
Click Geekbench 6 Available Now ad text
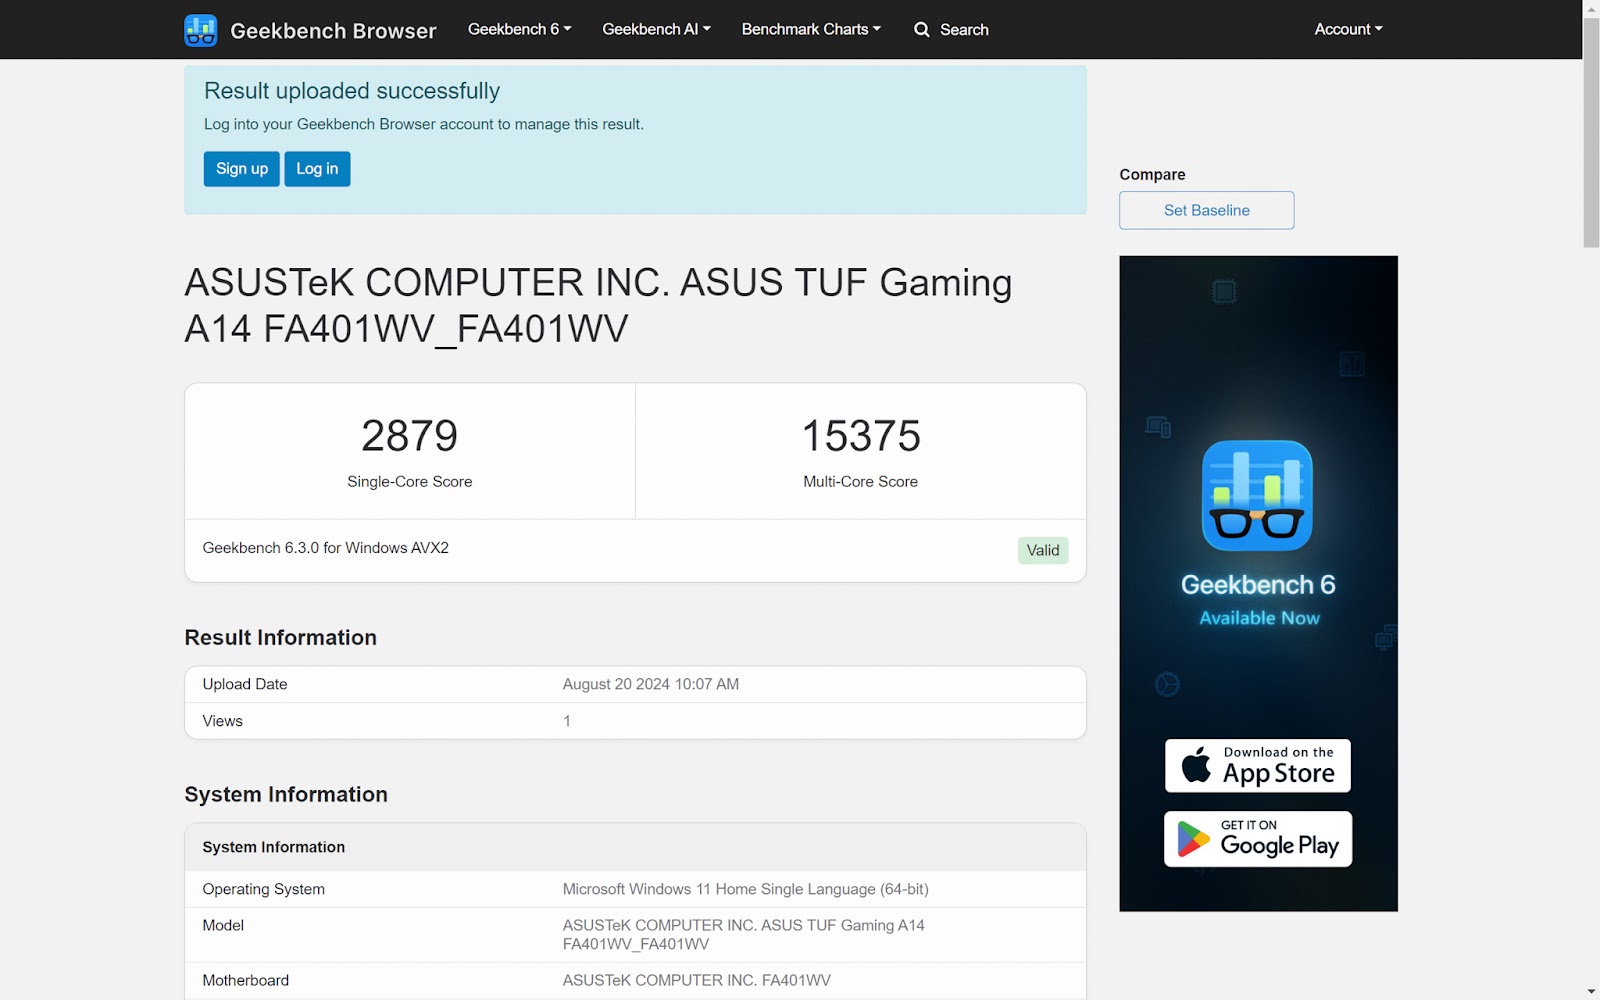[1258, 600]
